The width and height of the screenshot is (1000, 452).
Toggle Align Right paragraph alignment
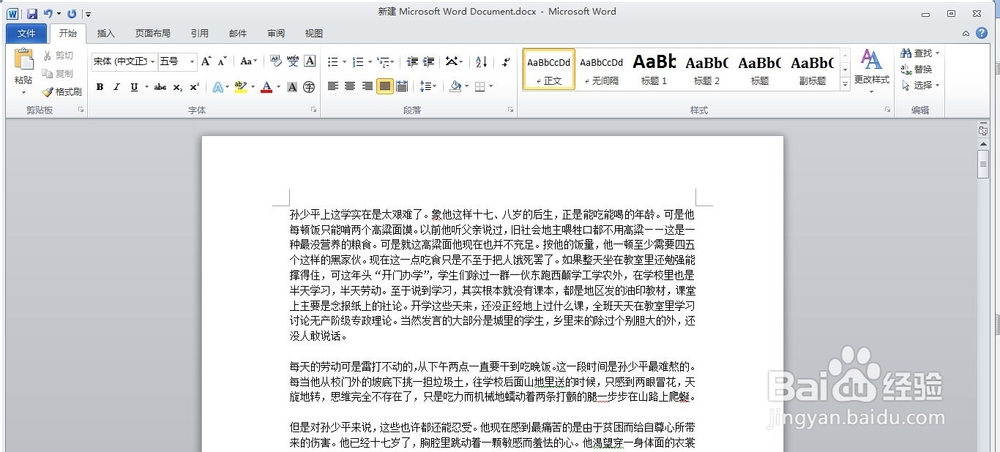(367, 86)
